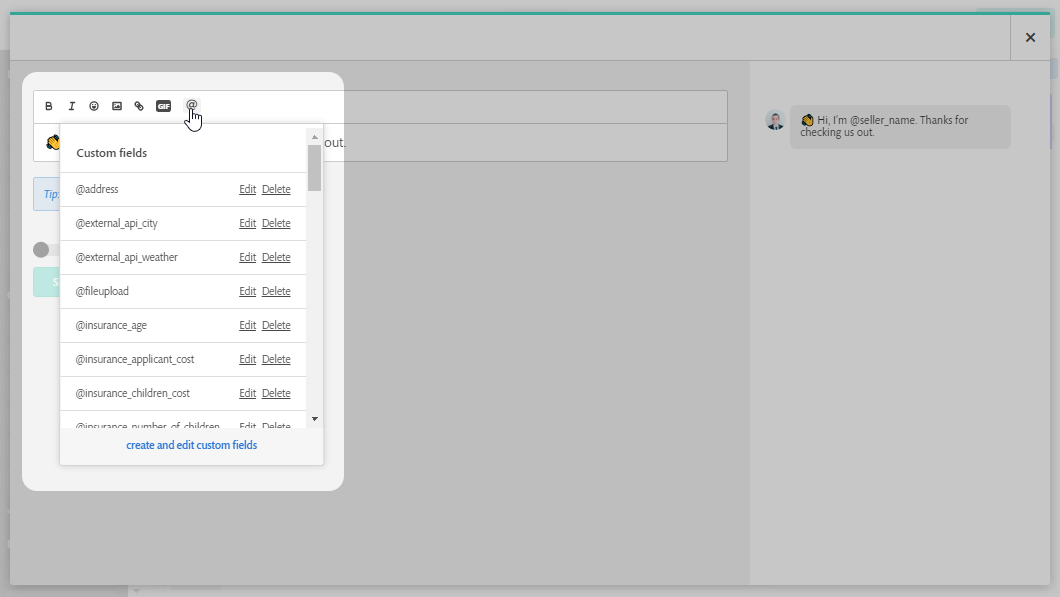Toggle italic text formatting
Screen dimensions: 1060x597
pyautogui.click(x=71, y=105)
